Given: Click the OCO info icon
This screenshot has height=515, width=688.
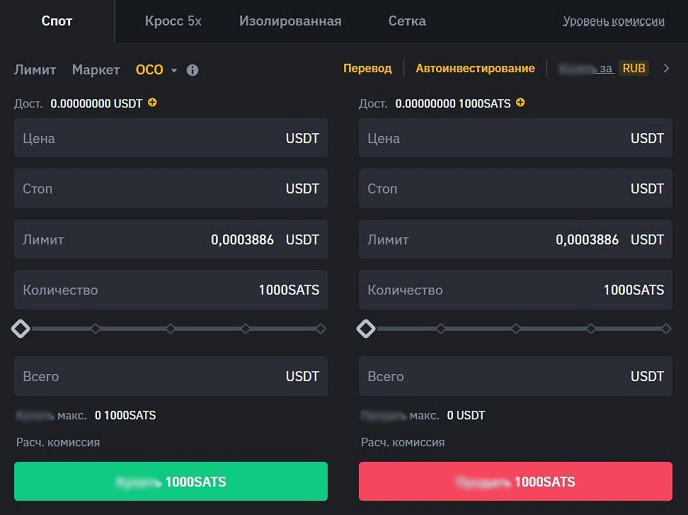Looking at the screenshot, I should click(x=192, y=70).
